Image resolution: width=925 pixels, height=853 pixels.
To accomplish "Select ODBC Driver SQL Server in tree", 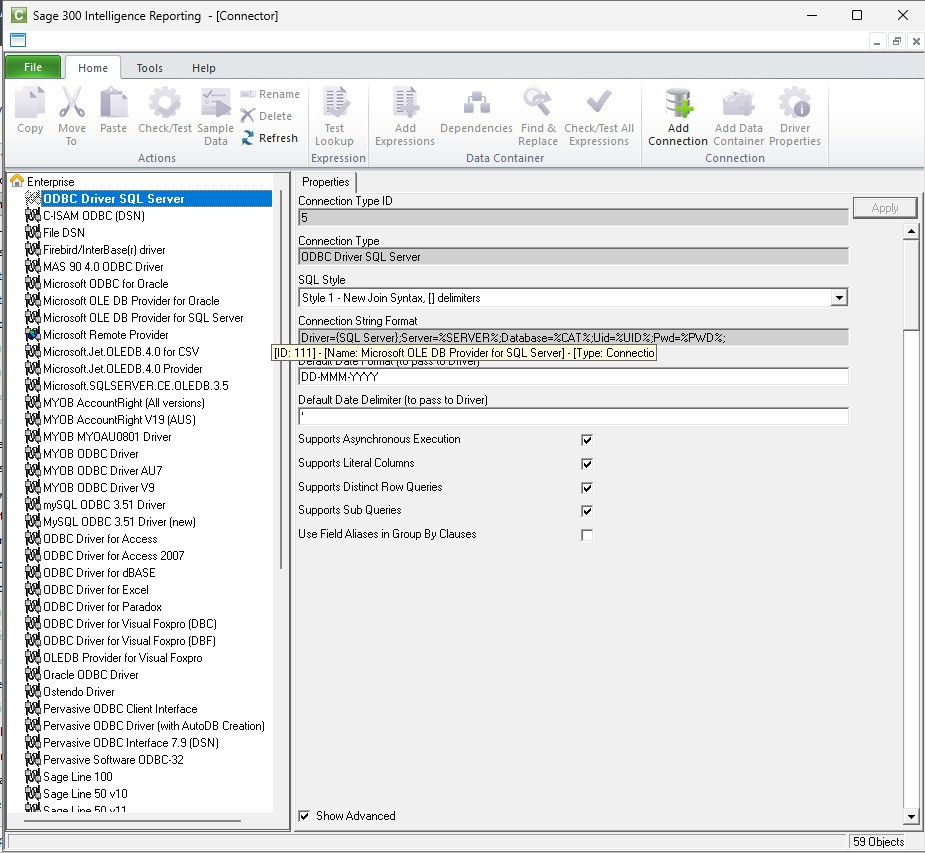I will pyautogui.click(x=114, y=199).
